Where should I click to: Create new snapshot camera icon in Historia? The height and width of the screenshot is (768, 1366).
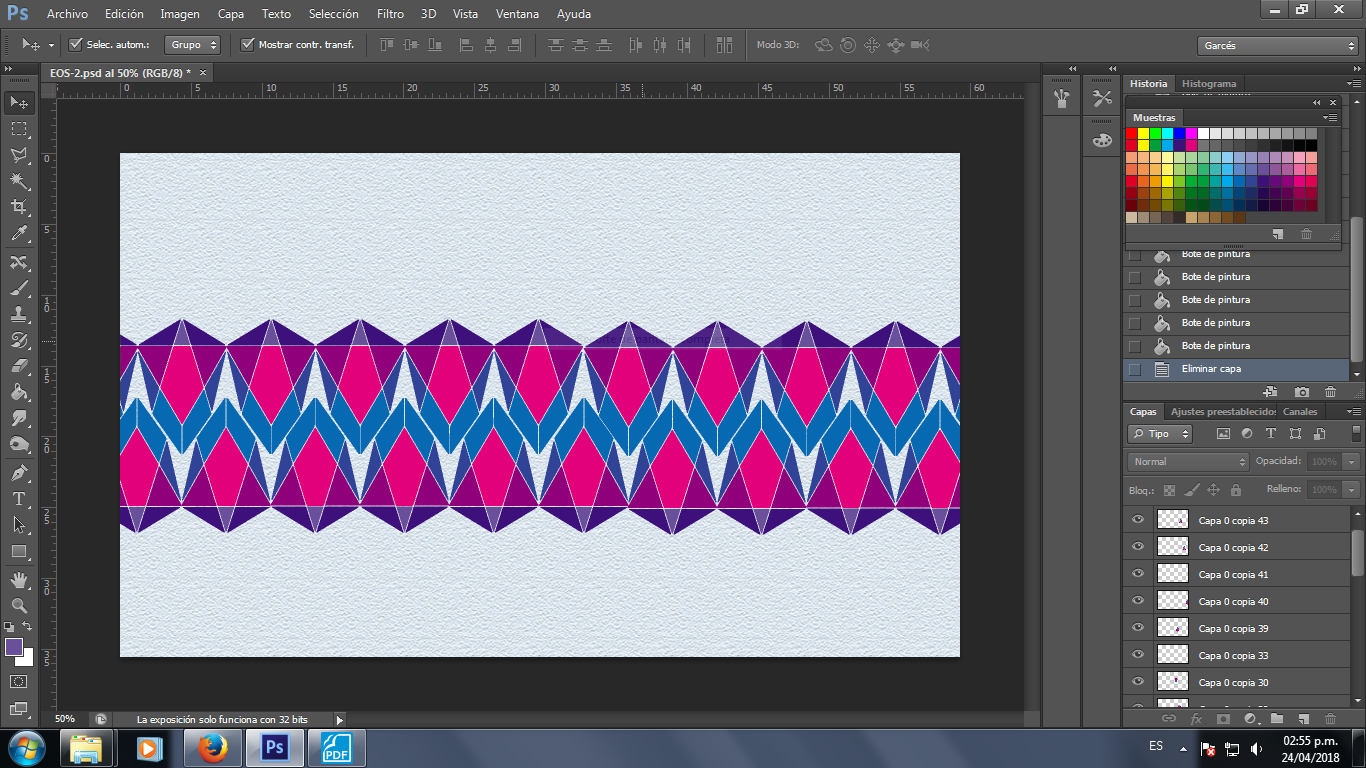(x=1301, y=392)
